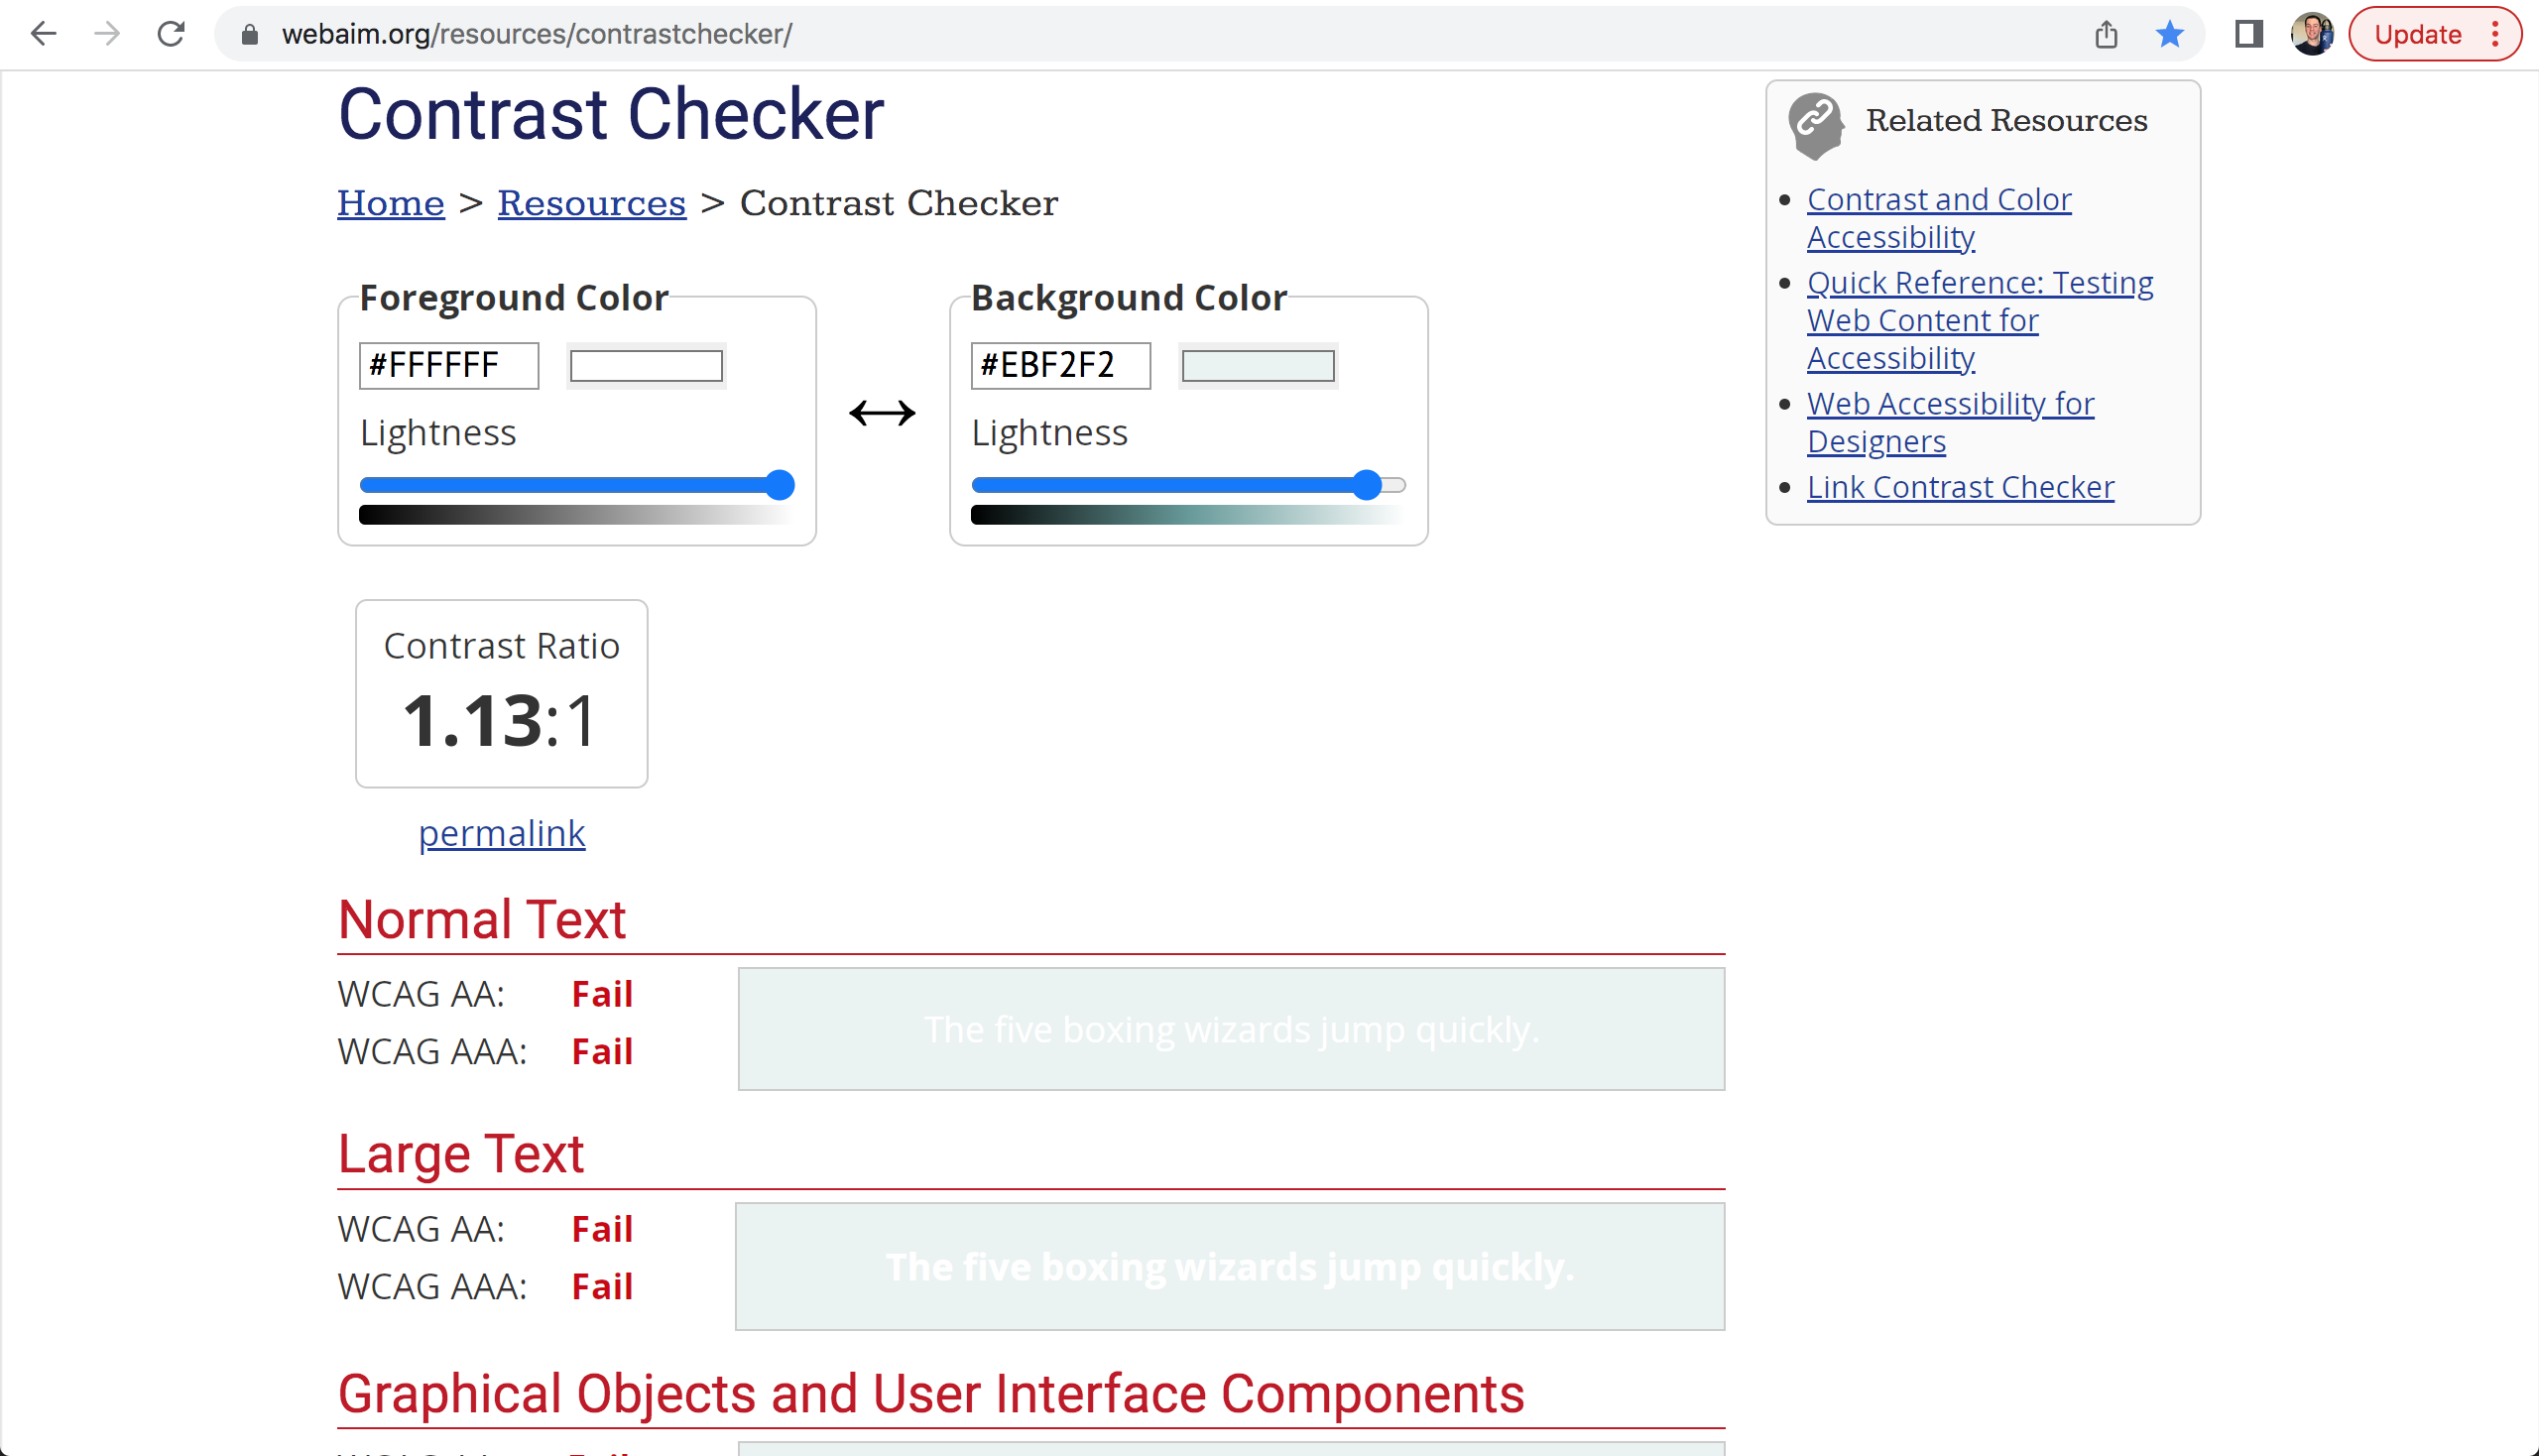
Task: Click the share page icon
Action: click(2106, 34)
